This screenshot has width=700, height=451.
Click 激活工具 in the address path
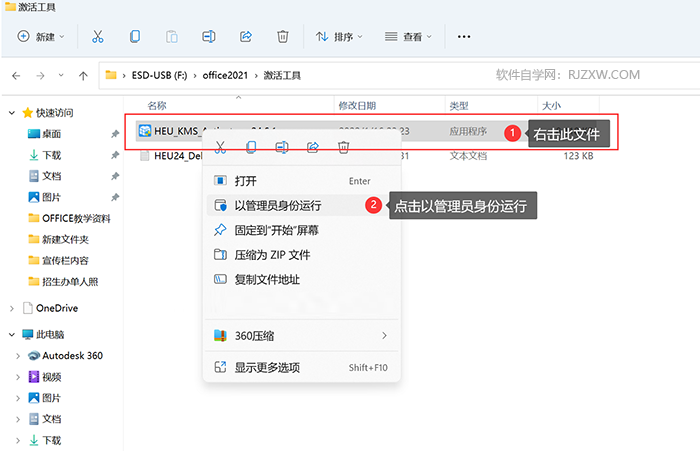tap(282, 75)
